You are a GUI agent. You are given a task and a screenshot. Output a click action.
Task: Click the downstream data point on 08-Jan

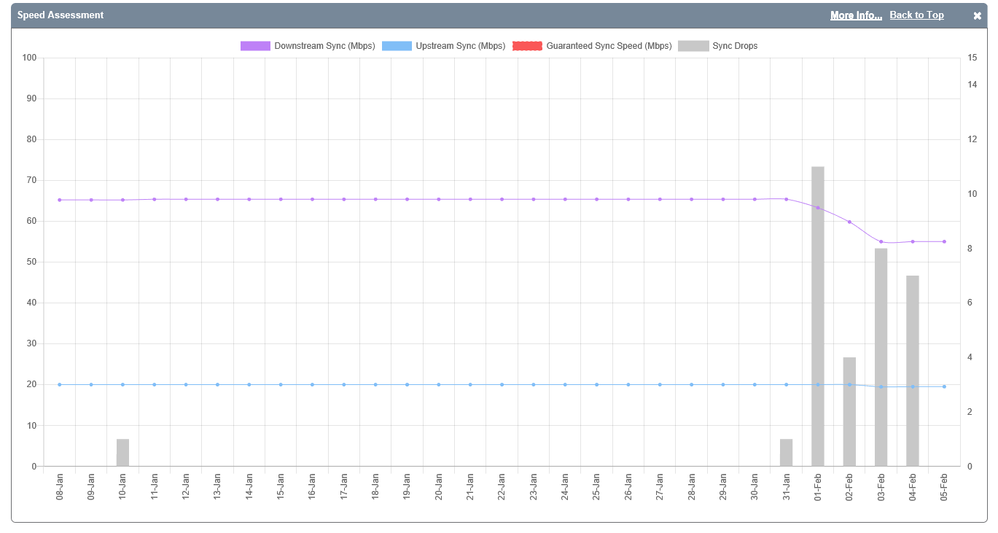coord(60,200)
